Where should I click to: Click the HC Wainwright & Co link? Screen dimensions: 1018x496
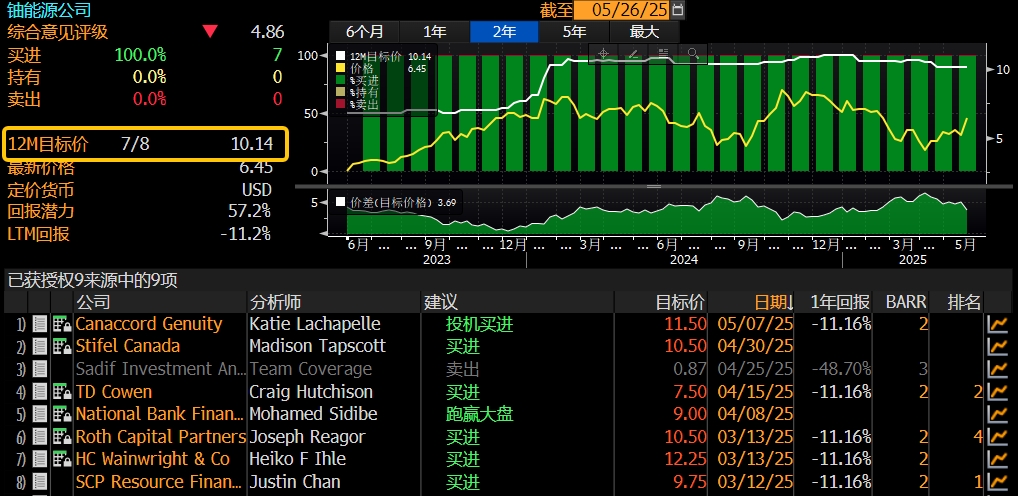pos(153,459)
